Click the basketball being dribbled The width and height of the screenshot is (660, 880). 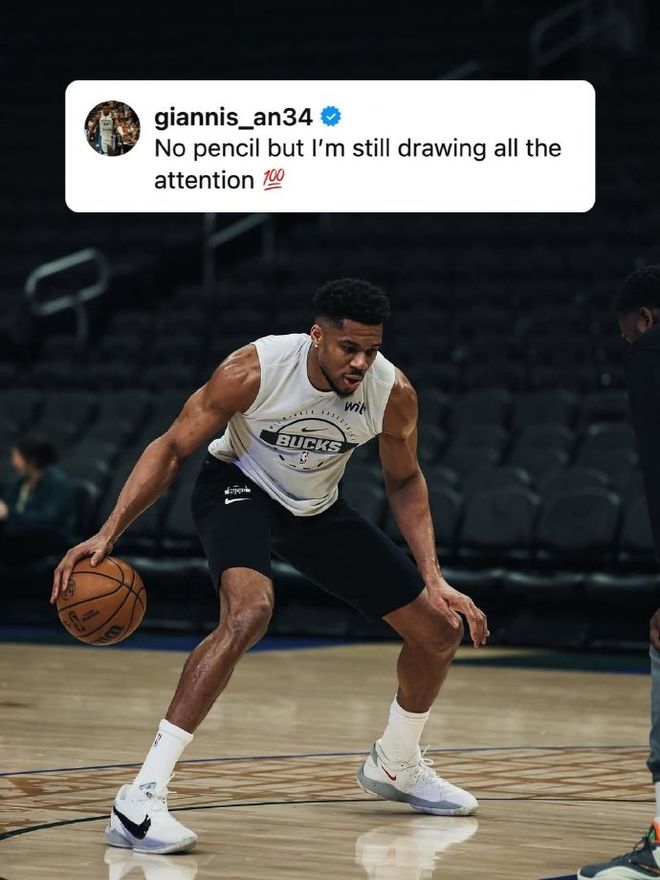[x=101, y=601]
